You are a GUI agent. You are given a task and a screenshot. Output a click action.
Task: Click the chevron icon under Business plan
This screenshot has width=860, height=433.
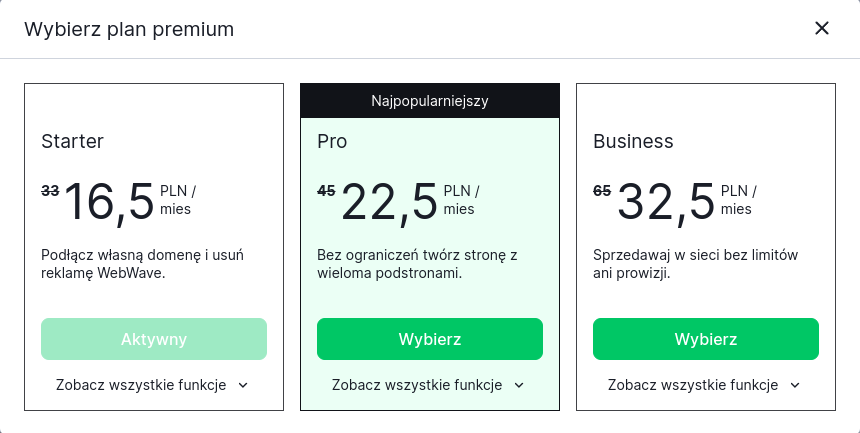pyautogui.click(x=795, y=385)
